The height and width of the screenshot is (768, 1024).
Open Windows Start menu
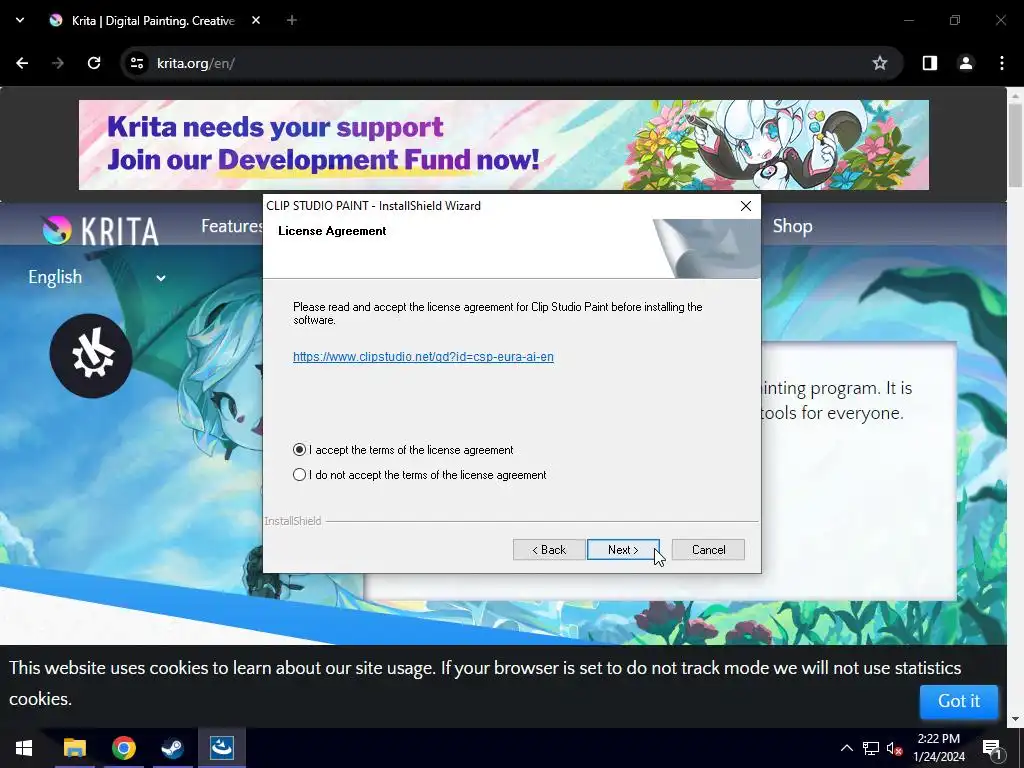click(x=24, y=748)
